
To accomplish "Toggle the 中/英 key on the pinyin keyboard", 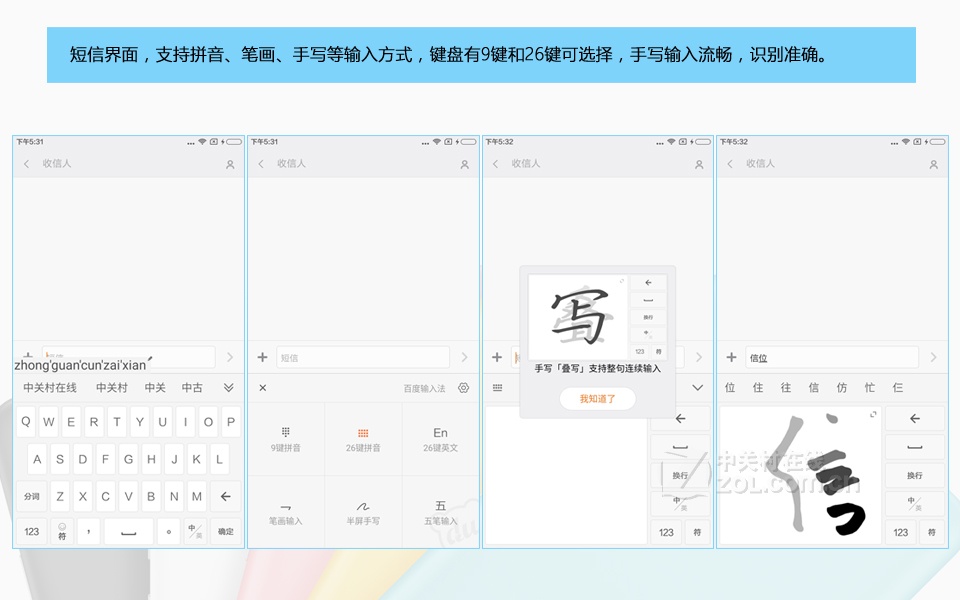I will point(194,530).
